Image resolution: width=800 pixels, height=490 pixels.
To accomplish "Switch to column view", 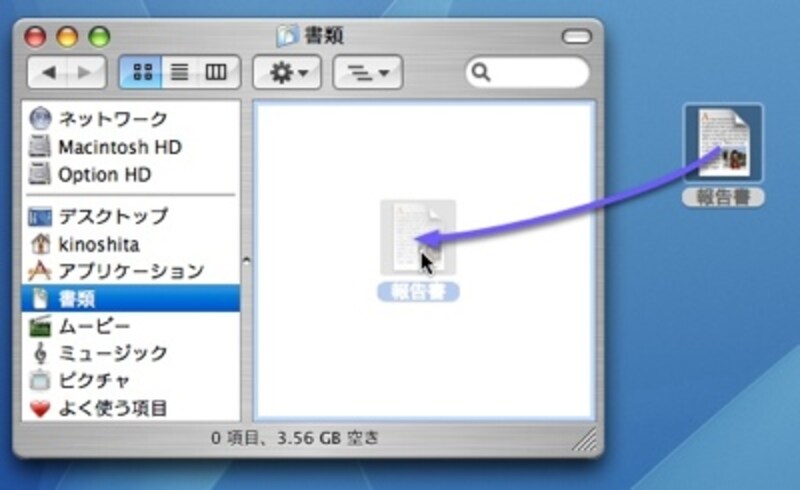I will click(217, 72).
